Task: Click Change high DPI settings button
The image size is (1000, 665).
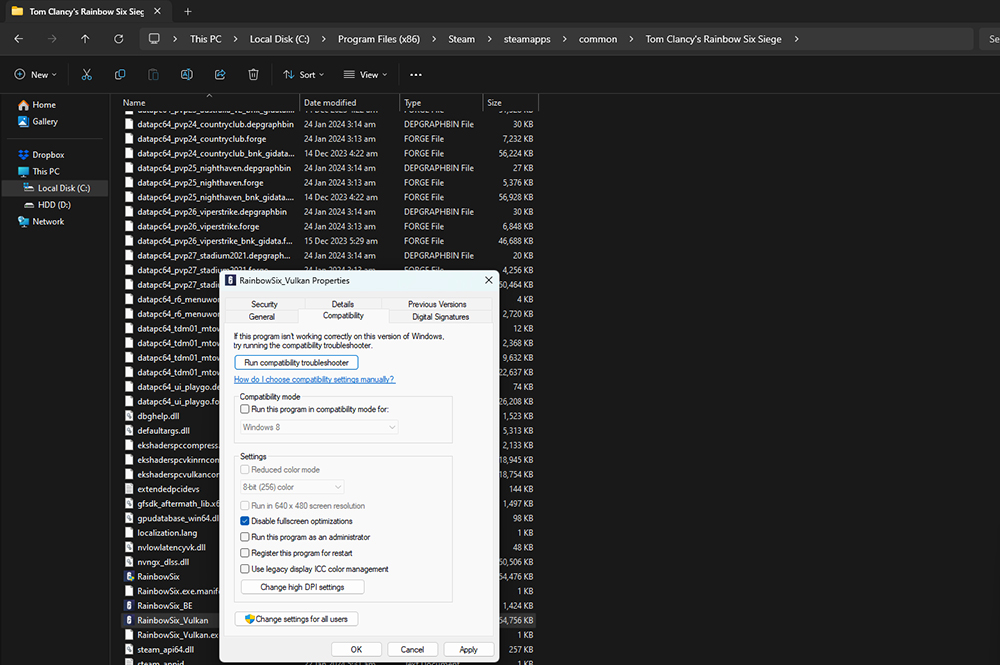Action: point(302,587)
